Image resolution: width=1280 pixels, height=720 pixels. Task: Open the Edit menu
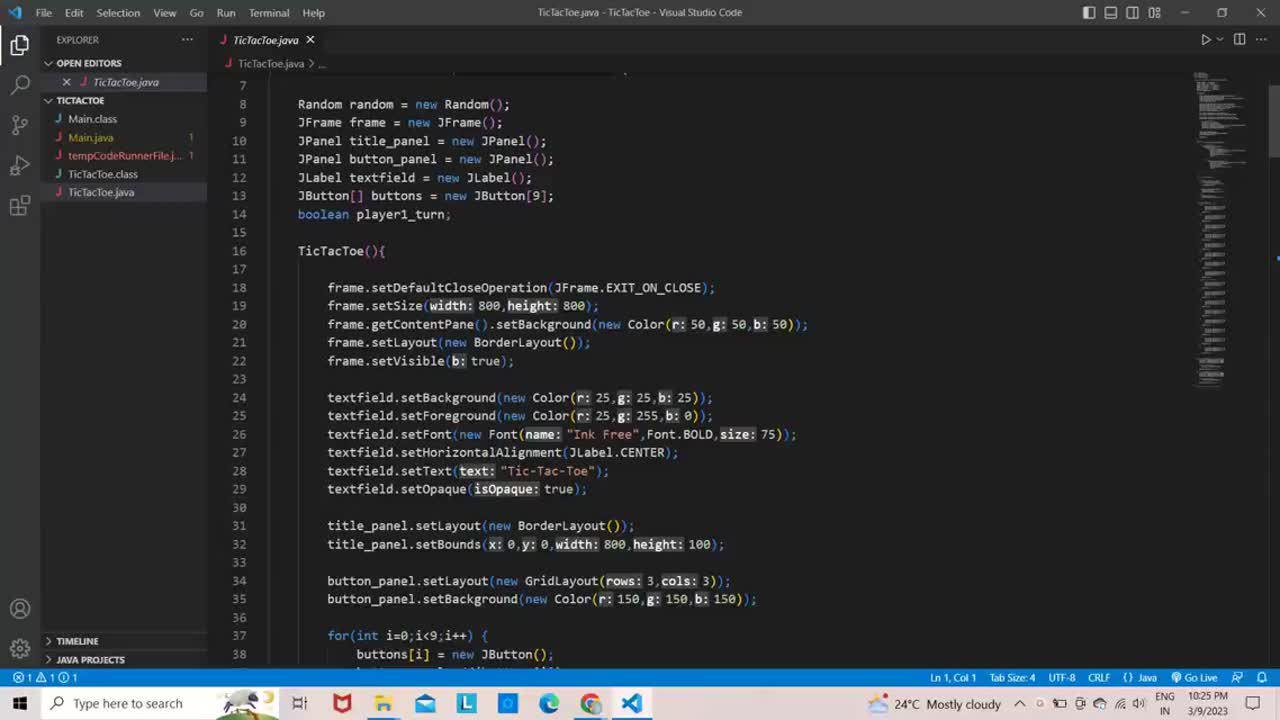(74, 13)
